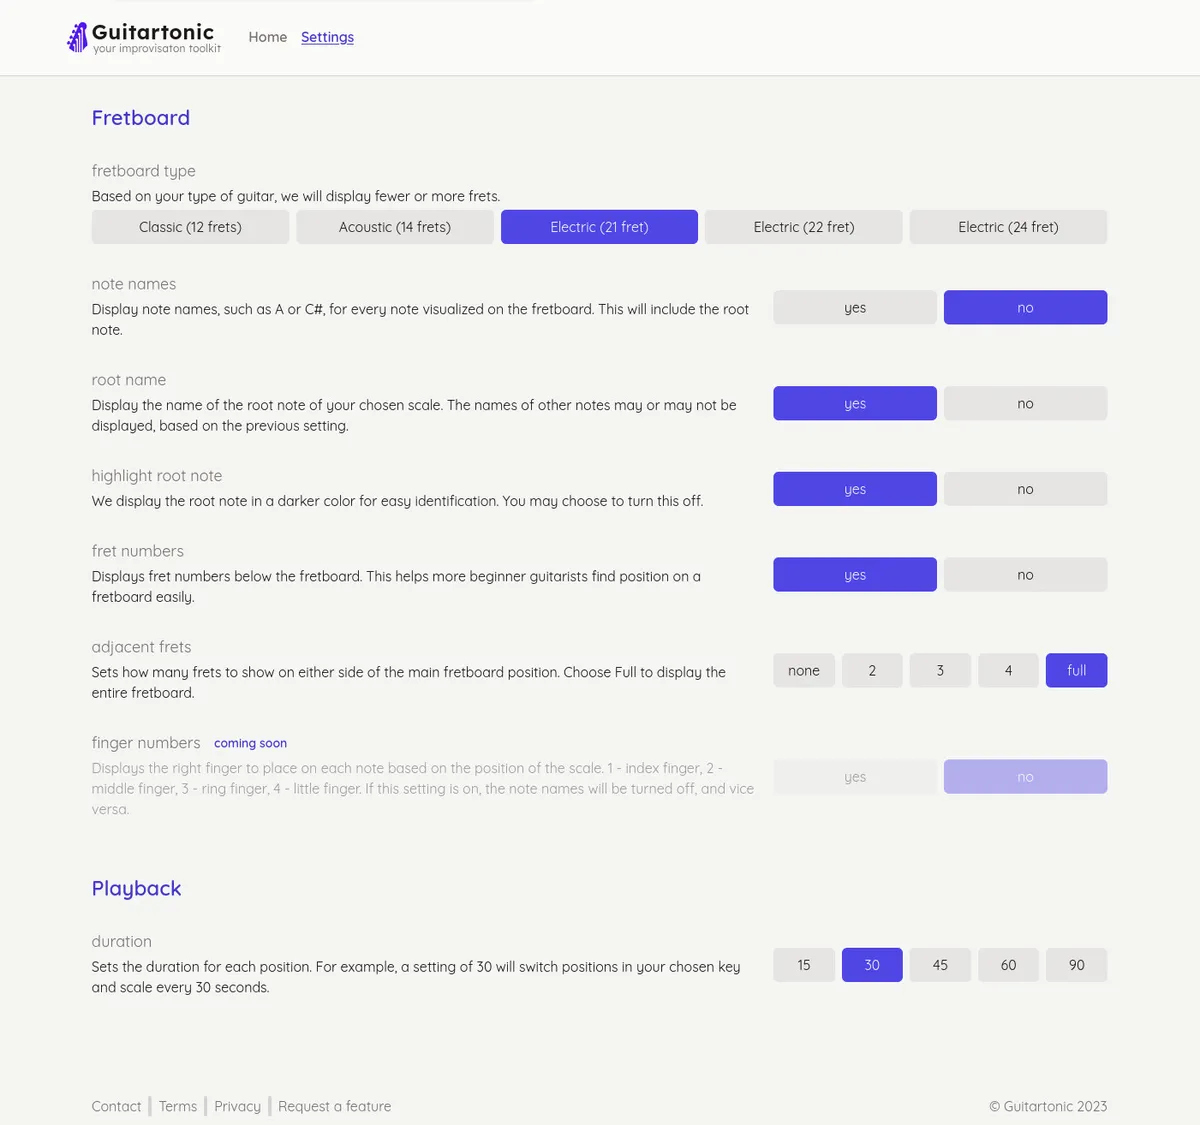
Task: Disable highlight root note option
Action: pyautogui.click(x=1025, y=489)
